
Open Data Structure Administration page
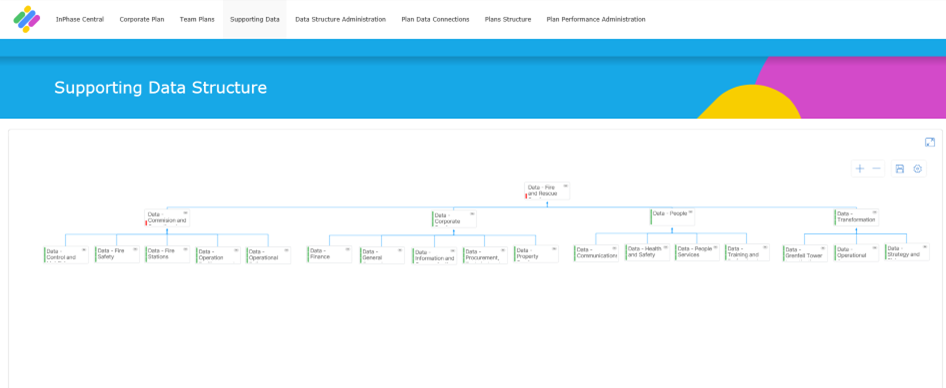point(340,19)
